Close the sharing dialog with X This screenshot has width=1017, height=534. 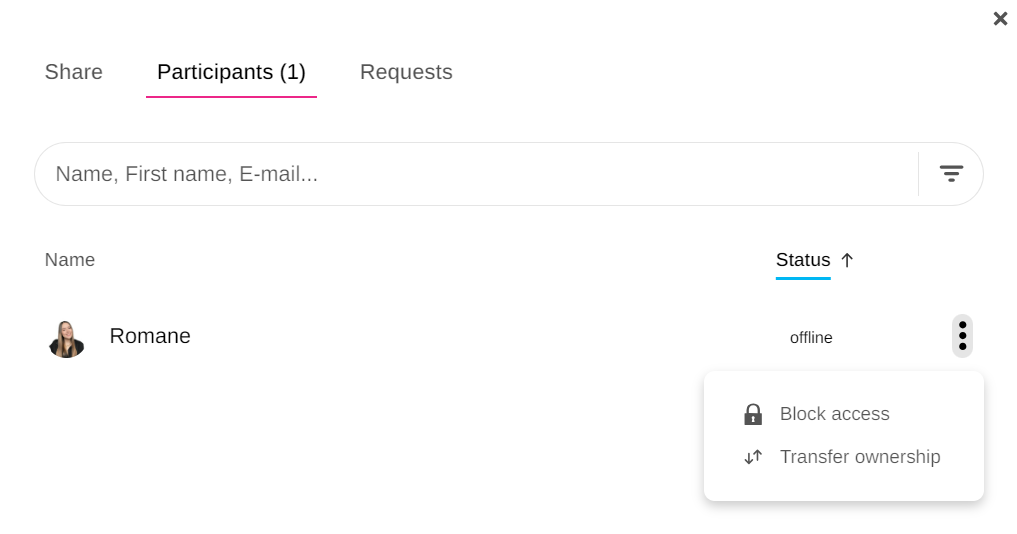(x=1000, y=19)
